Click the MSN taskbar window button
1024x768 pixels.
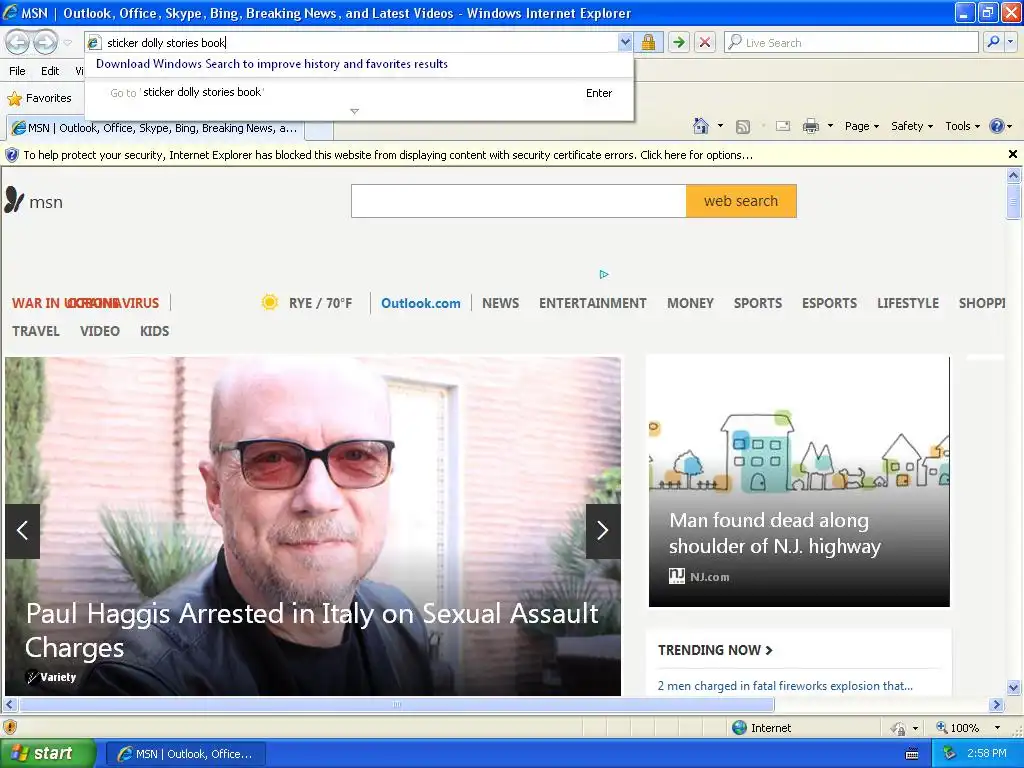185,754
